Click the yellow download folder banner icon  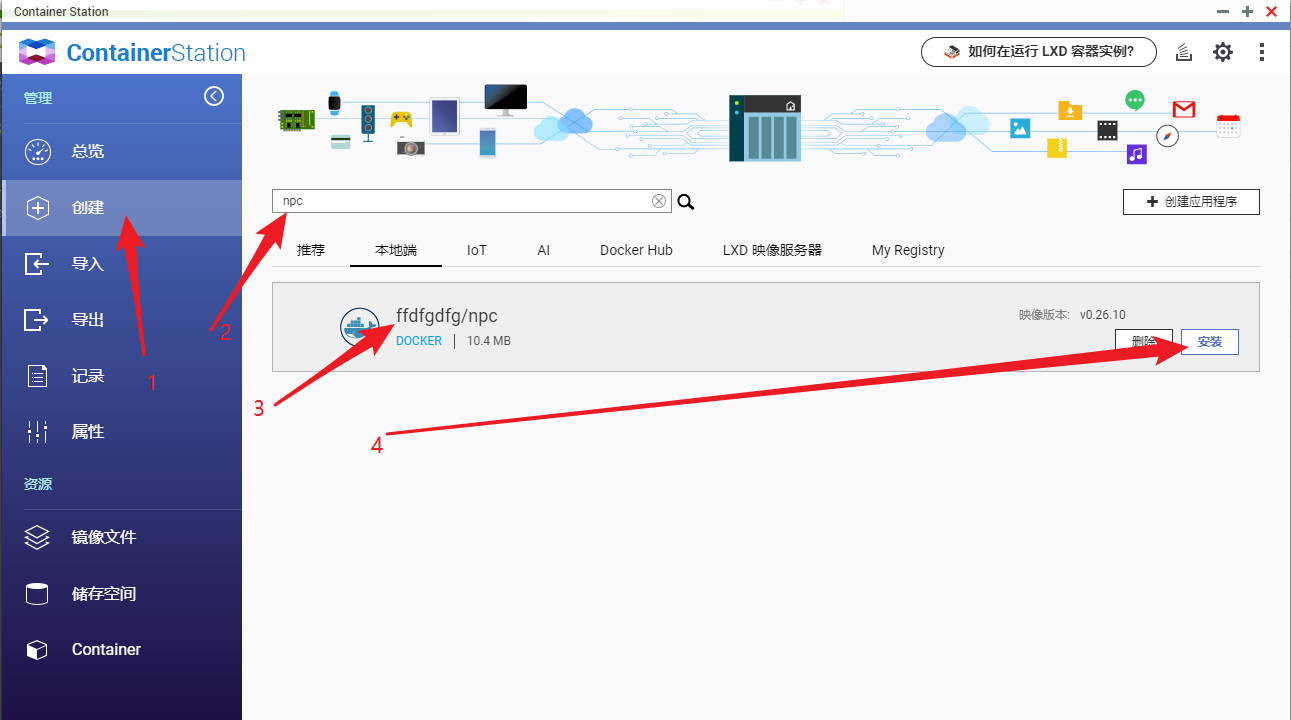point(1070,110)
